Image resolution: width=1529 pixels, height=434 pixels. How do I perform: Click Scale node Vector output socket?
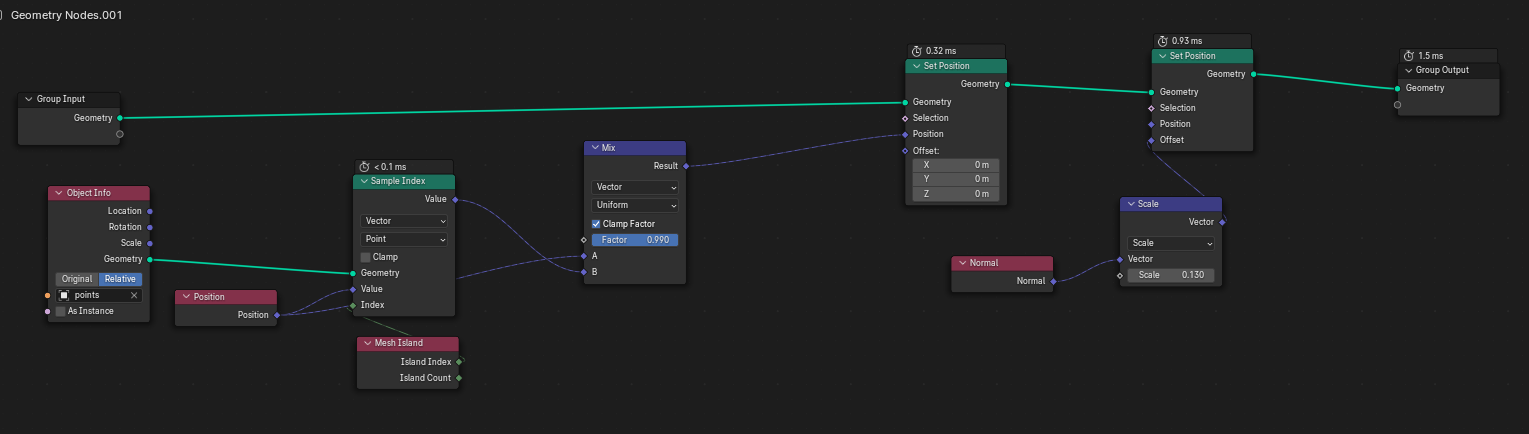pyautogui.click(x=1222, y=222)
